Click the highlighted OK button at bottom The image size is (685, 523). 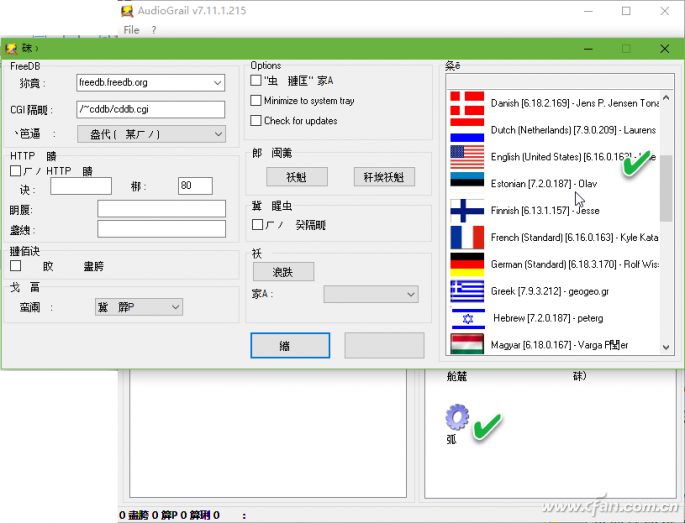290,346
